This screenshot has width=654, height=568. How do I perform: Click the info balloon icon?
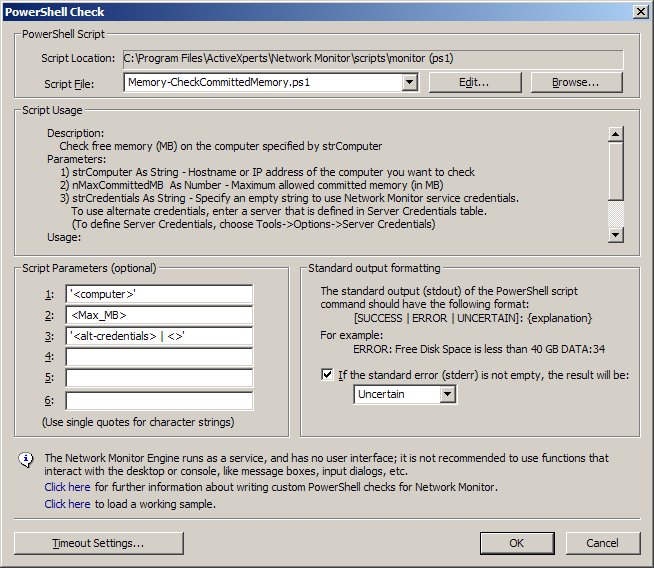coord(26,460)
